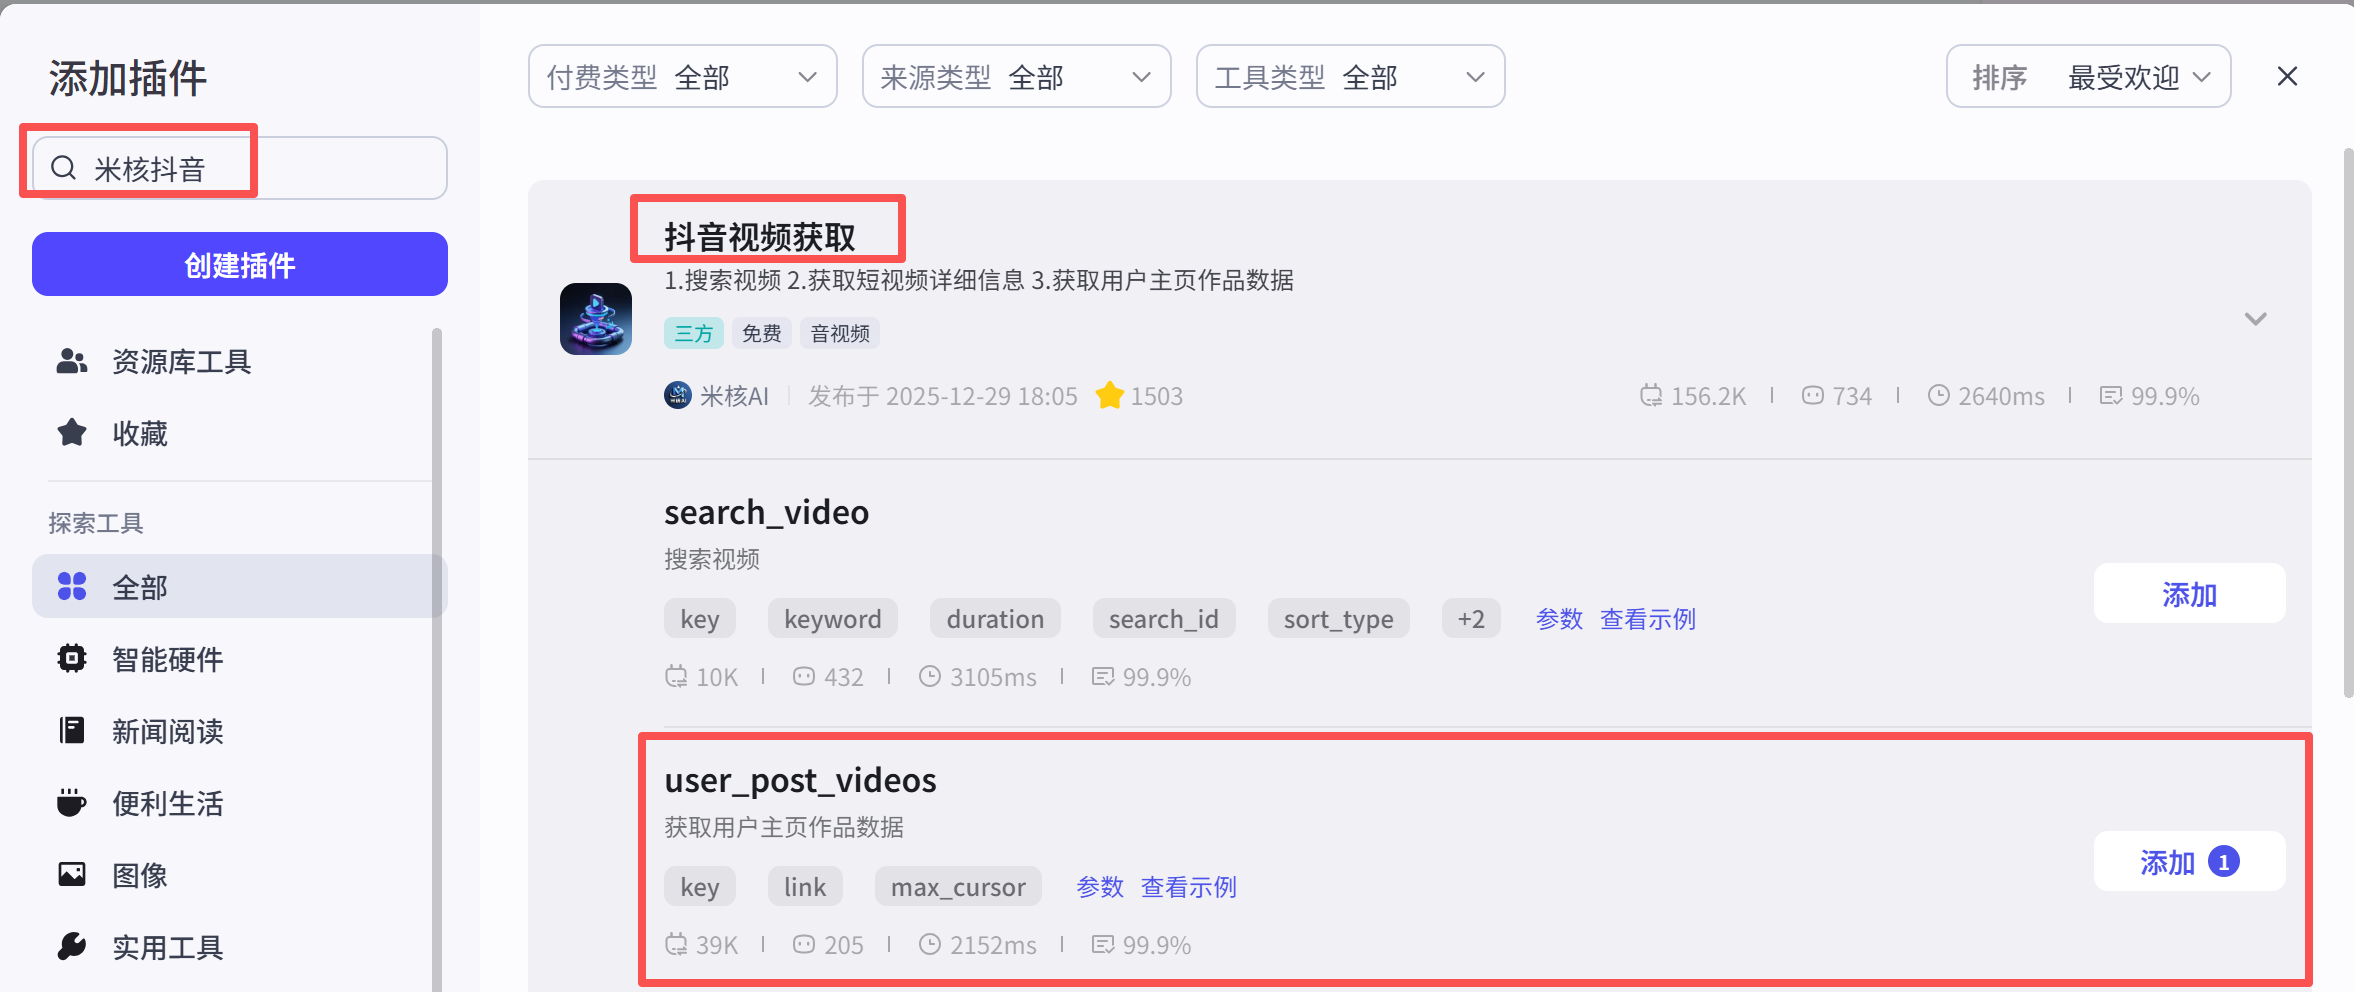The height and width of the screenshot is (992, 2354).
Task: Open the 来源类型 dropdown
Action: click(1017, 76)
